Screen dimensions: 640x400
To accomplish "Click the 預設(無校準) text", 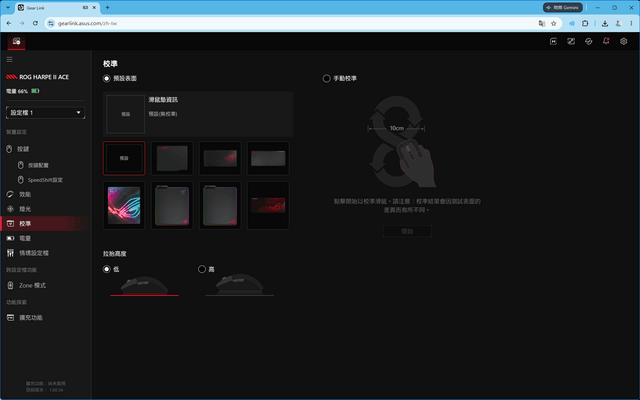I will click(x=163, y=114).
